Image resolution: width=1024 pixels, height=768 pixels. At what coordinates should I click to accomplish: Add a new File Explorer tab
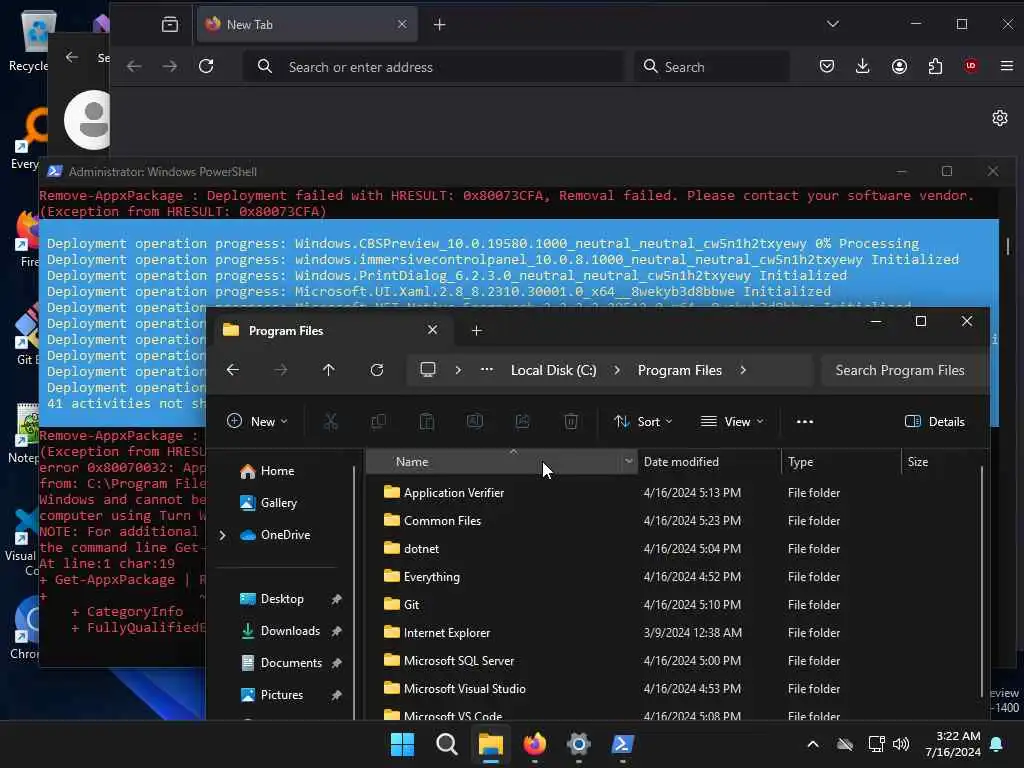477,331
